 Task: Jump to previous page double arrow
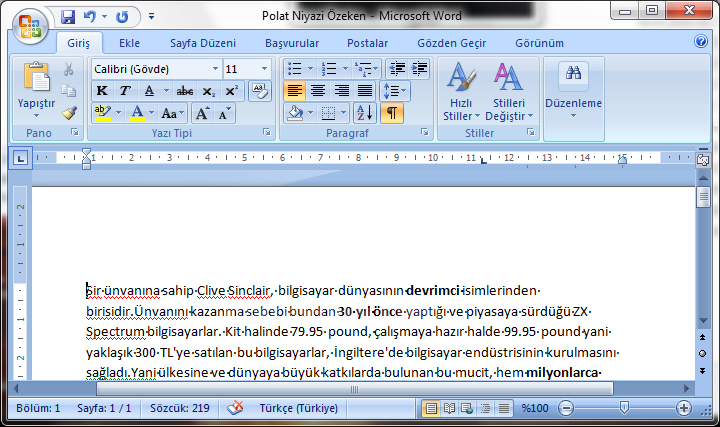coord(703,337)
